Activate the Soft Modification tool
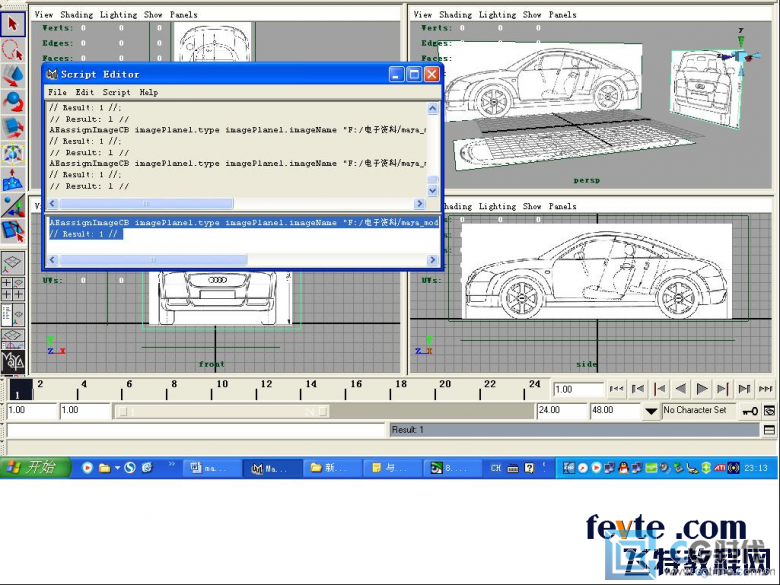This screenshot has height=585, width=780. click(13, 180)
